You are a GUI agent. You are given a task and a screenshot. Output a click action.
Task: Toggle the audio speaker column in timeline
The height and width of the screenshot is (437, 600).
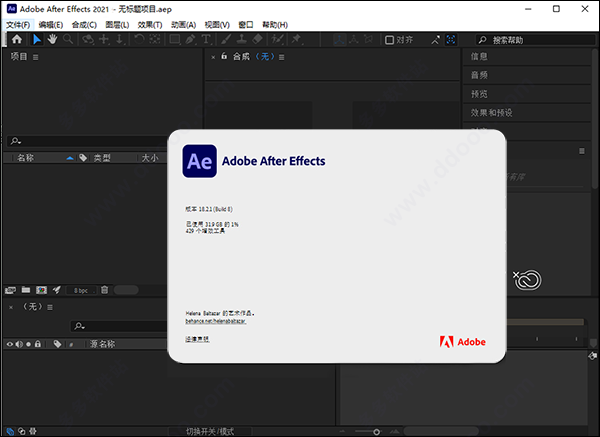tap(19, 344)
